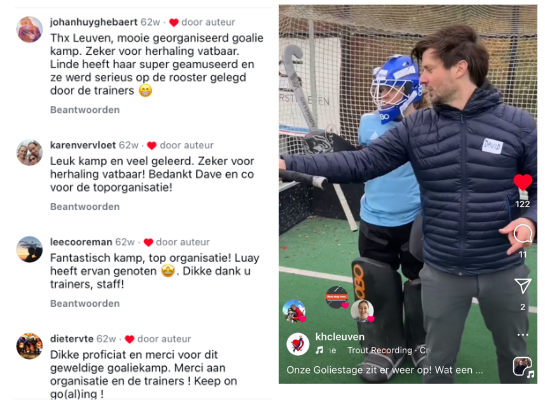Open khcleuven profile avatar on reel
The image size is (545, 403).
pos(298,344)
